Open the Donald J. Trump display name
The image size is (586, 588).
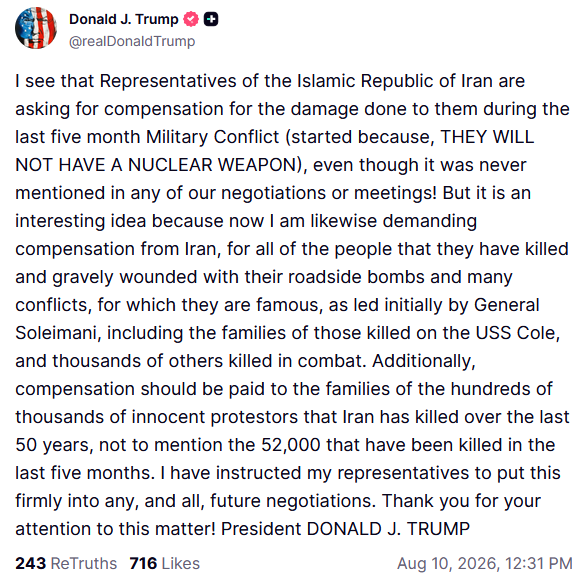pos(124,20)
